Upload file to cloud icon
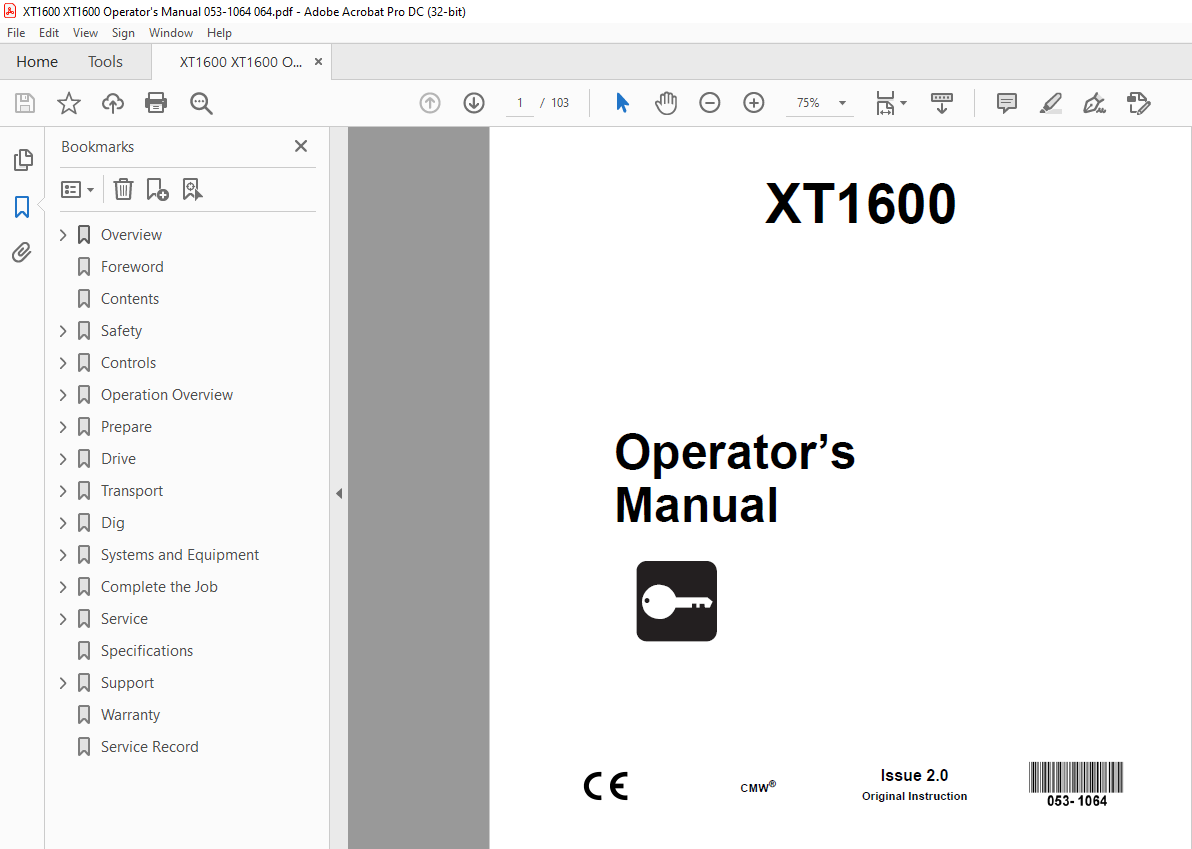 [x=113, y=103]
